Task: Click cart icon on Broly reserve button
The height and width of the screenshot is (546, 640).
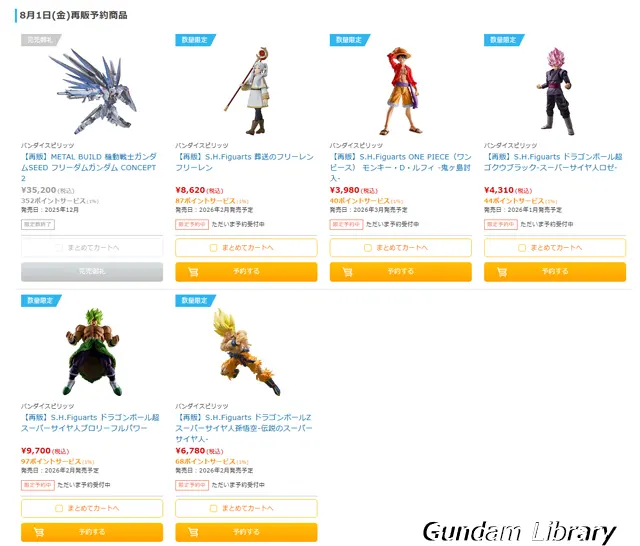Action: coord(39,532)
